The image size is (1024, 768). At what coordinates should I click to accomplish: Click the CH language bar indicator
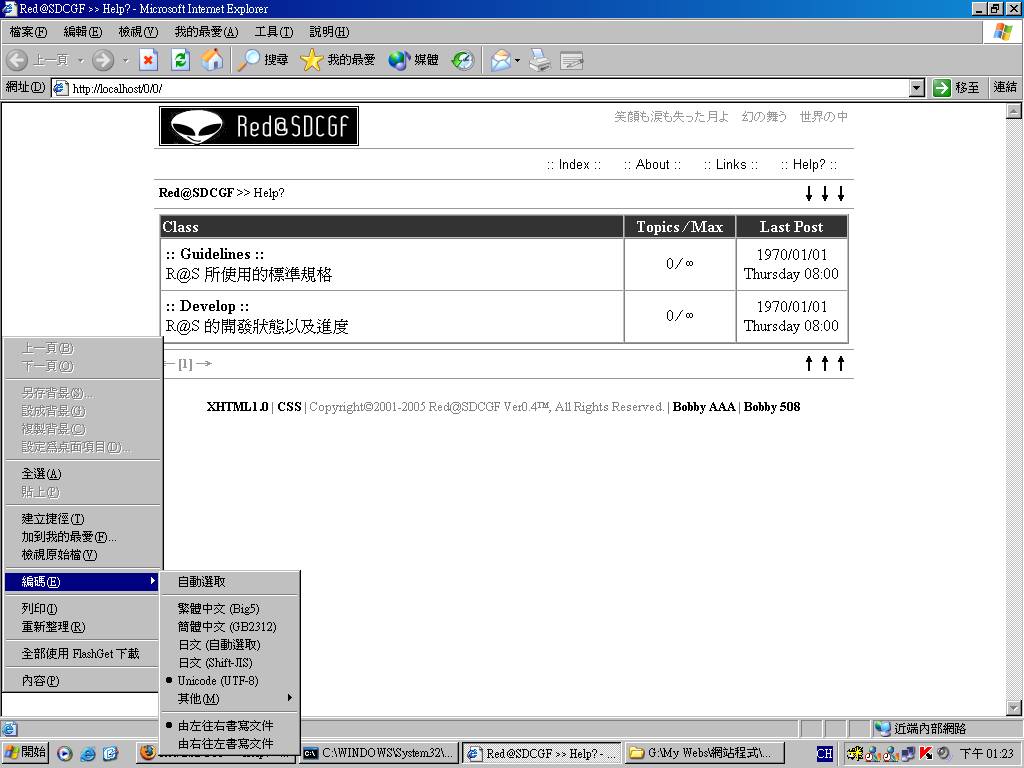[825, 754]
